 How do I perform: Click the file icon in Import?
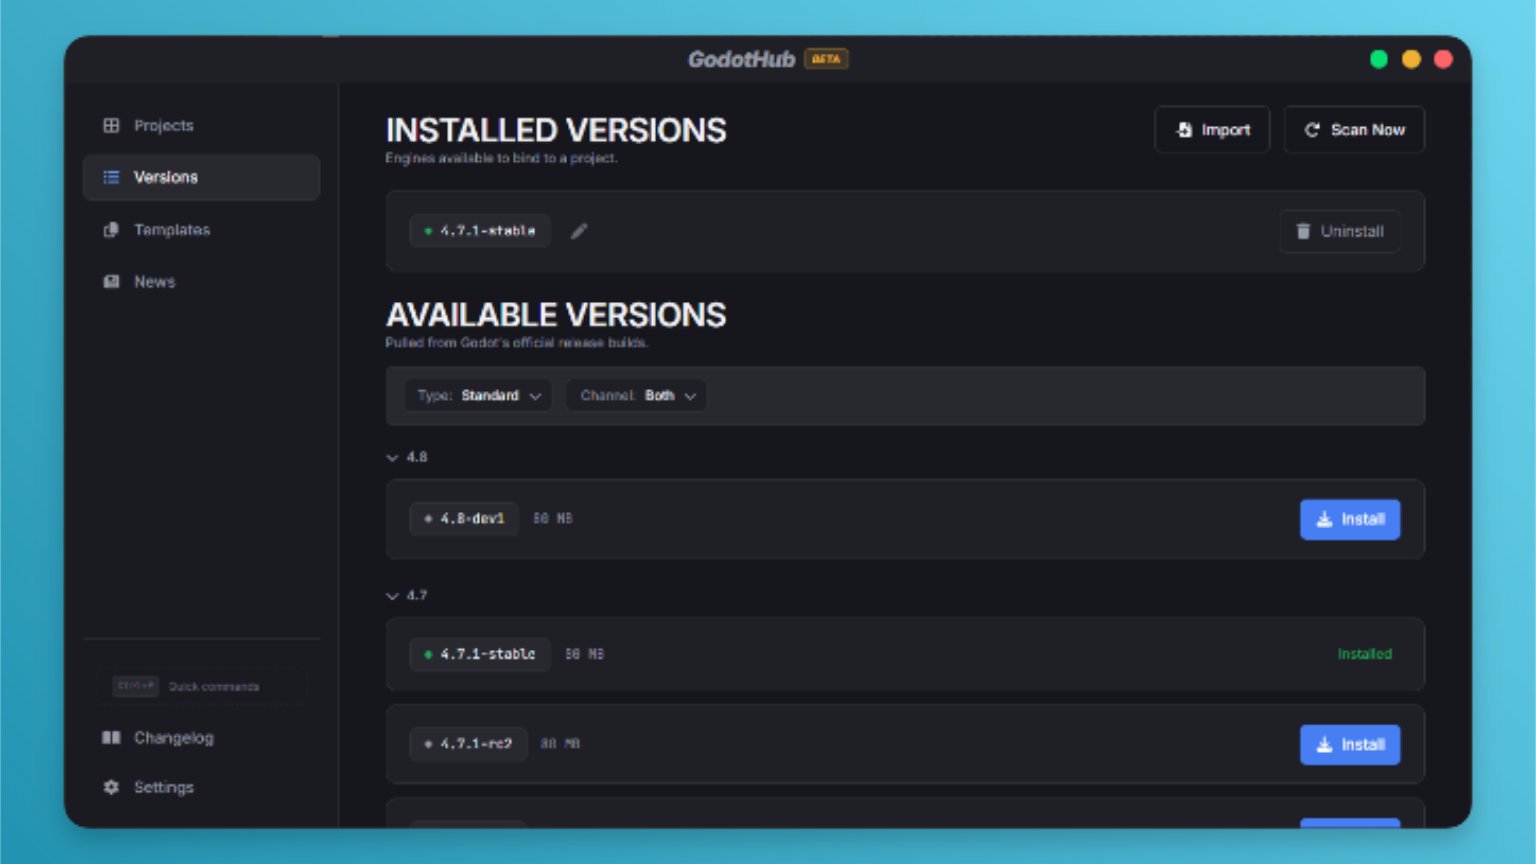pos(1184,130)
